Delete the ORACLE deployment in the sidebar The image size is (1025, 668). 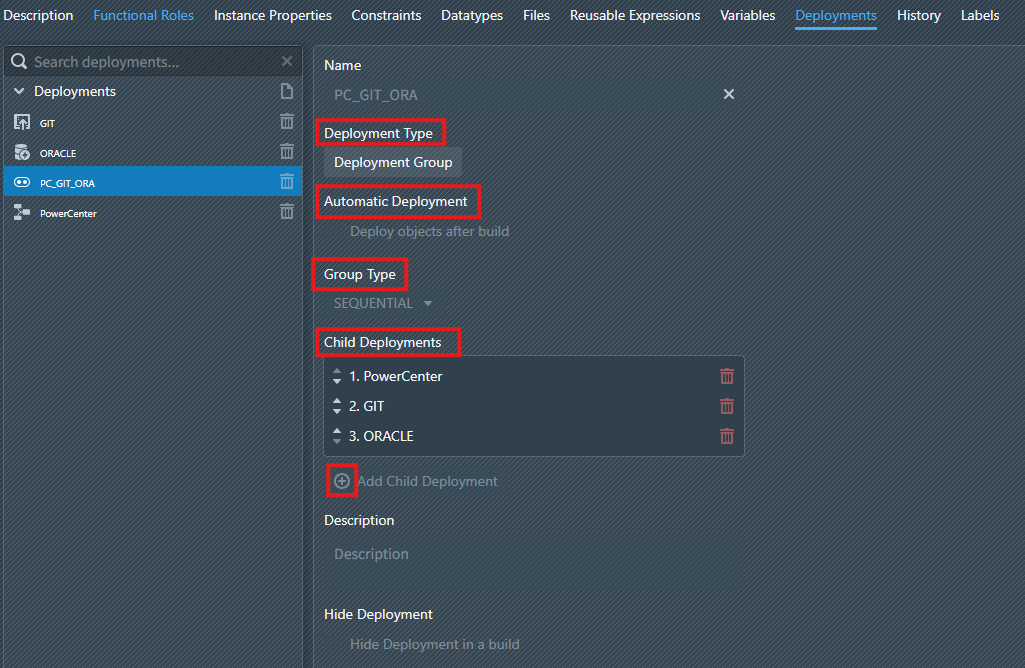coord(287,152)
